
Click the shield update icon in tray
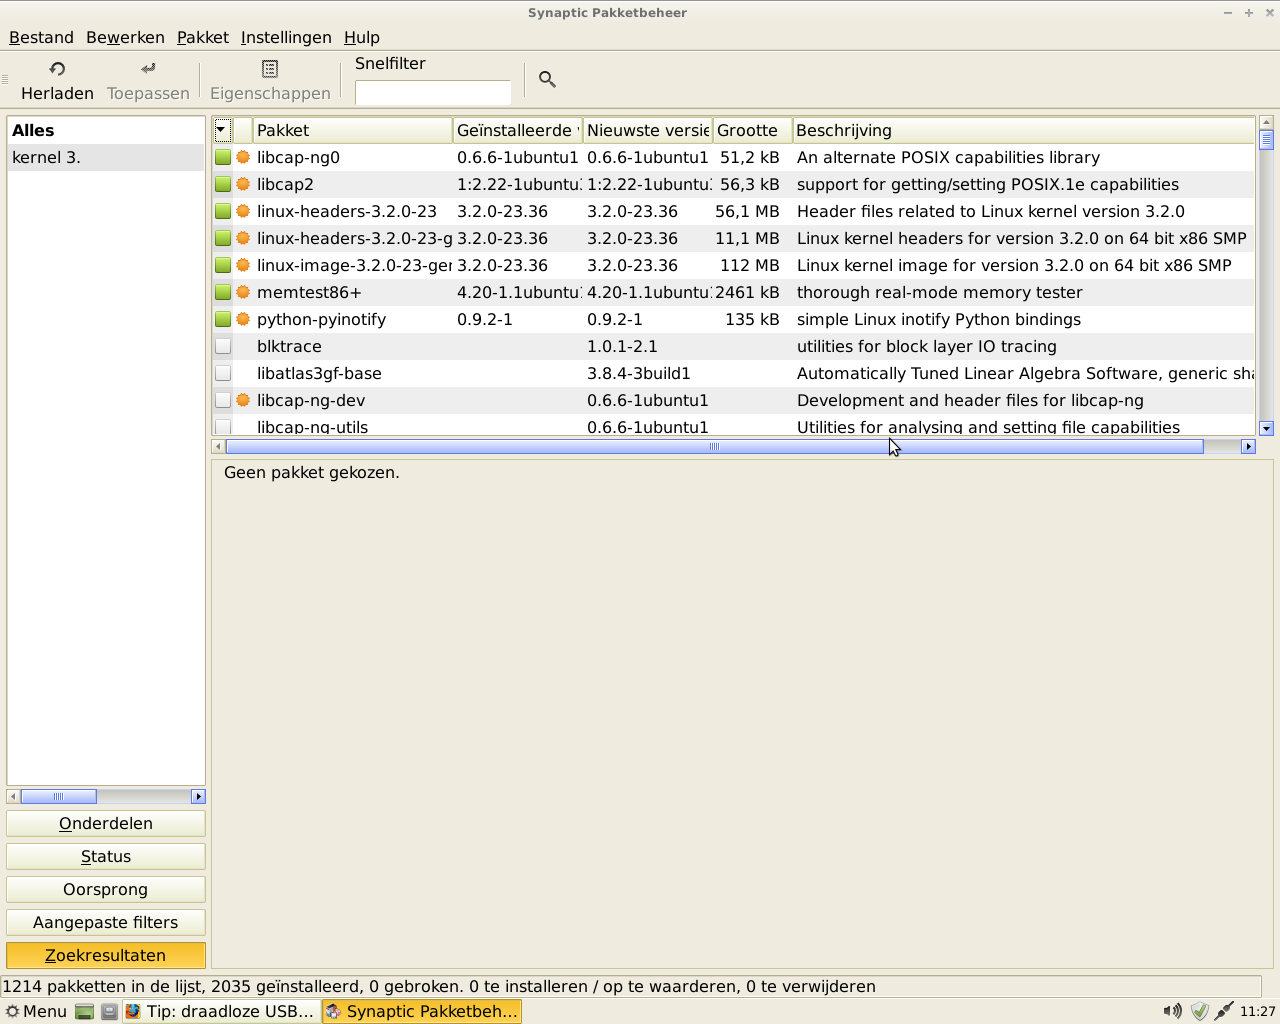pyautogui.click(x=1200, y=1011)
